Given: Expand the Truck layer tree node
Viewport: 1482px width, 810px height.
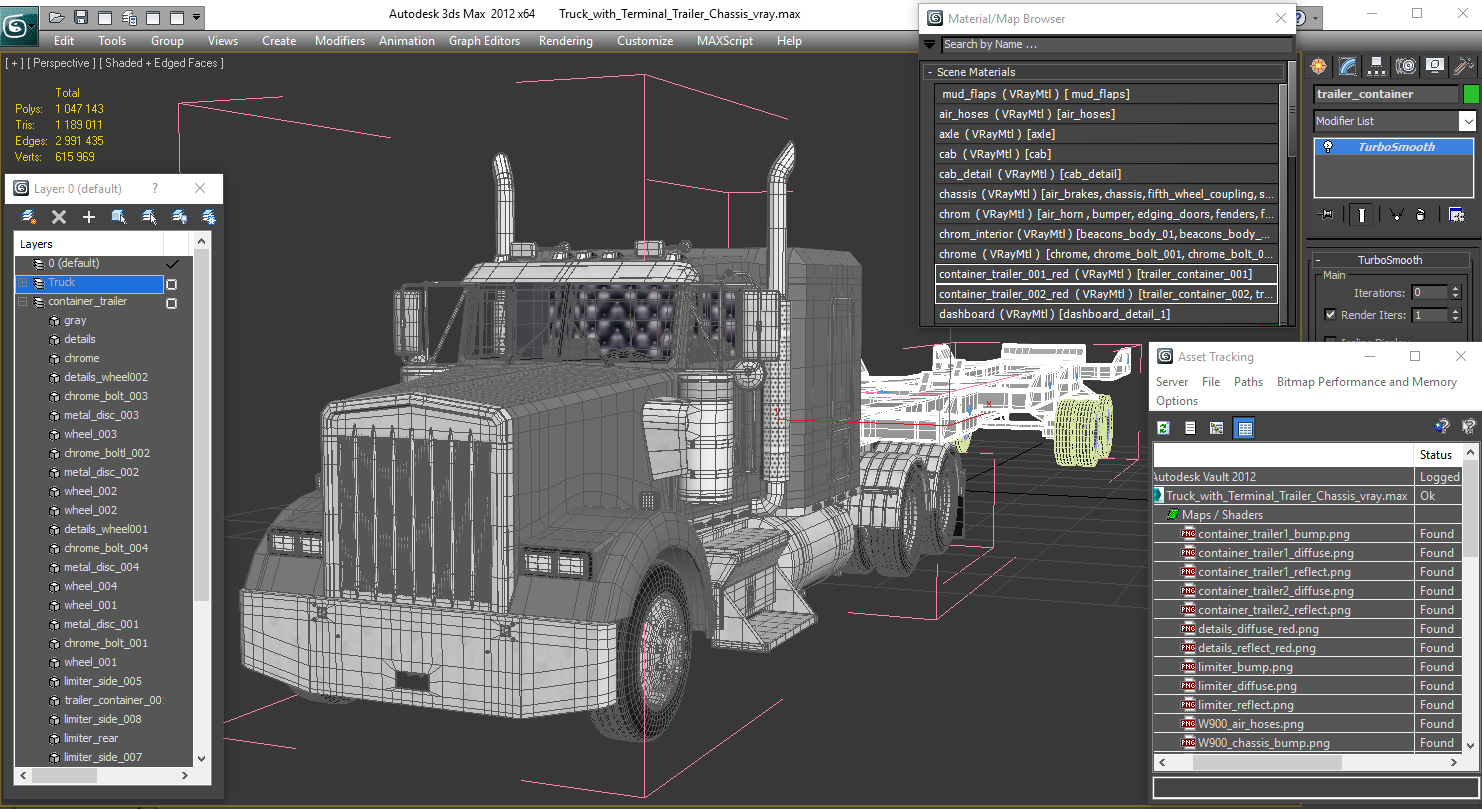Looking at the screenshot, I should [x=23, y=283].
